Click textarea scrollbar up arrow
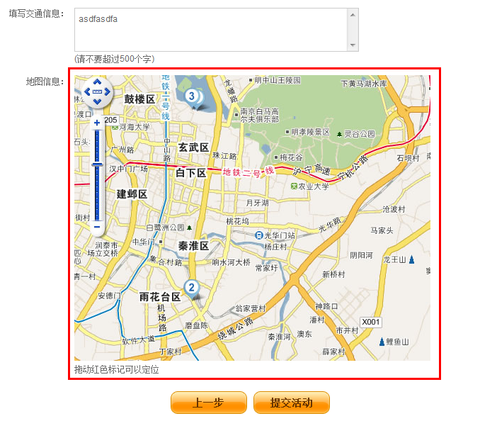The height and width of the screenshot is (421, 480). pyautogui.click(x=353, y=14)
